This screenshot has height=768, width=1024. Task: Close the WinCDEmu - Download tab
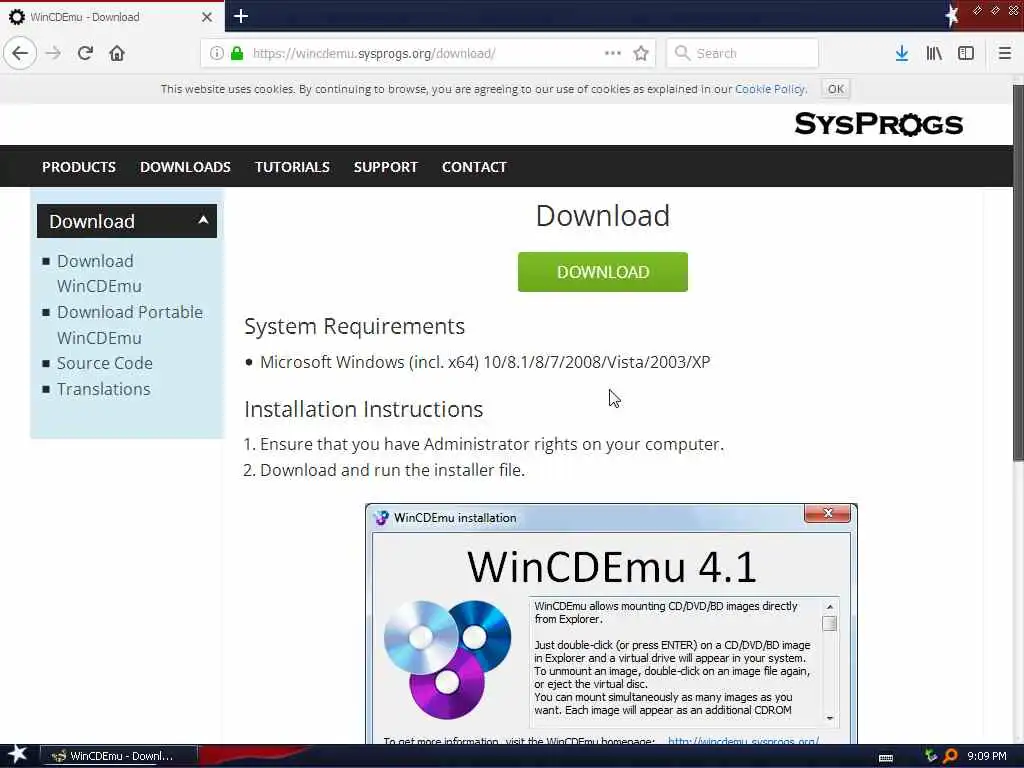click(207, 17)
